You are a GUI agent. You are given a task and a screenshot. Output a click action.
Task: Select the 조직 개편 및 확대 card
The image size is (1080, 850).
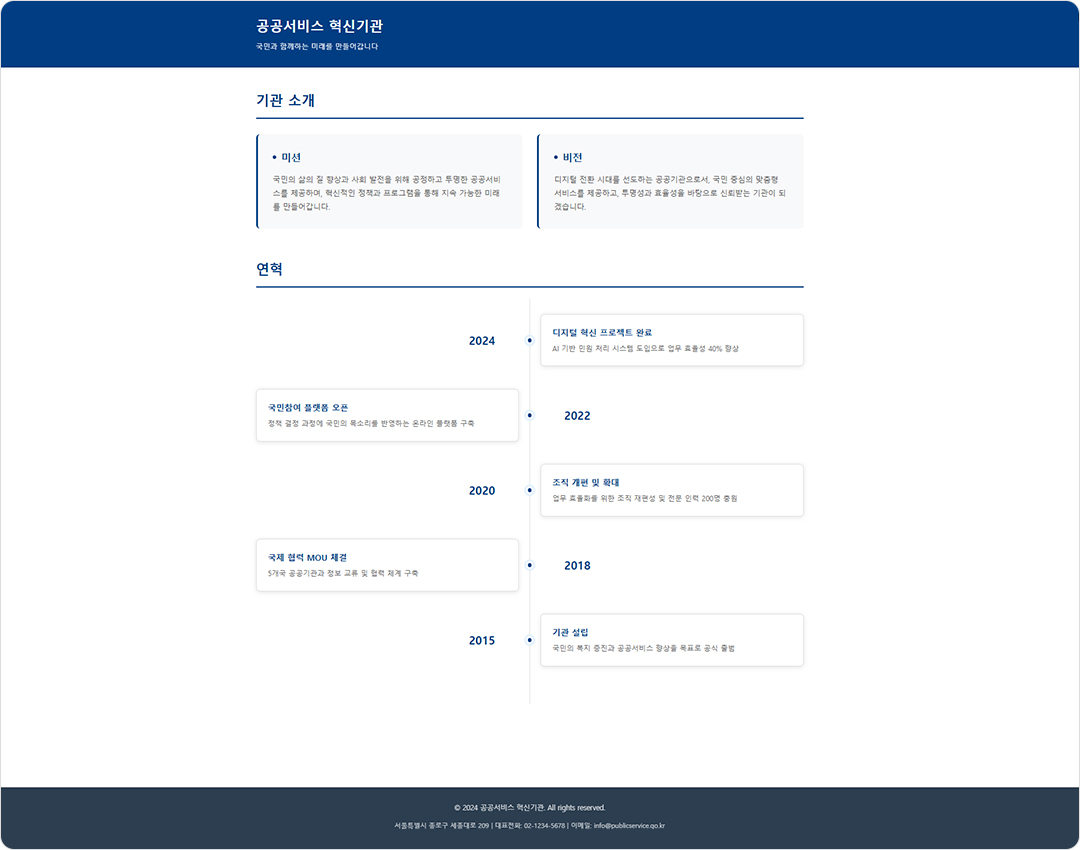coord(671,490)
